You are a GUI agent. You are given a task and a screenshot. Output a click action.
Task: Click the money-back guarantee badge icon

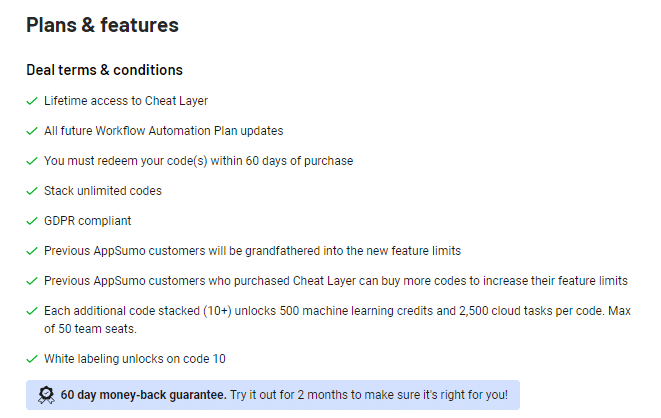tap(46, 395)
